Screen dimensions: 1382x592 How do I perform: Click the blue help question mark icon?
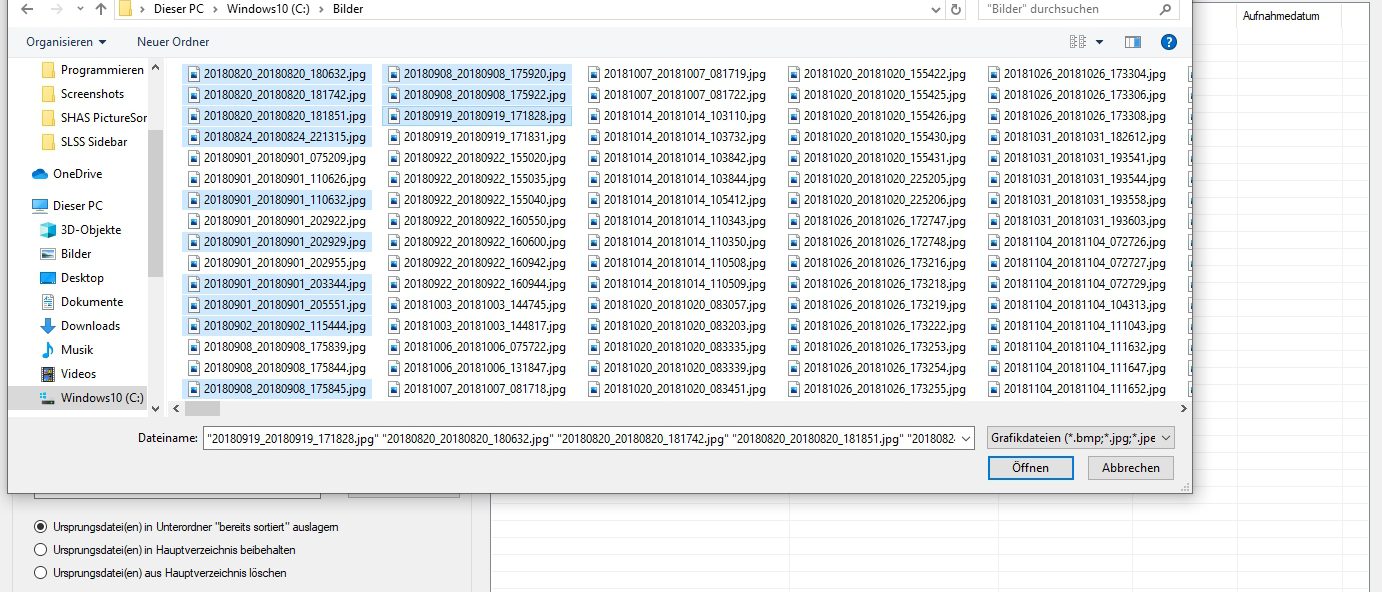click(1168, 42)
